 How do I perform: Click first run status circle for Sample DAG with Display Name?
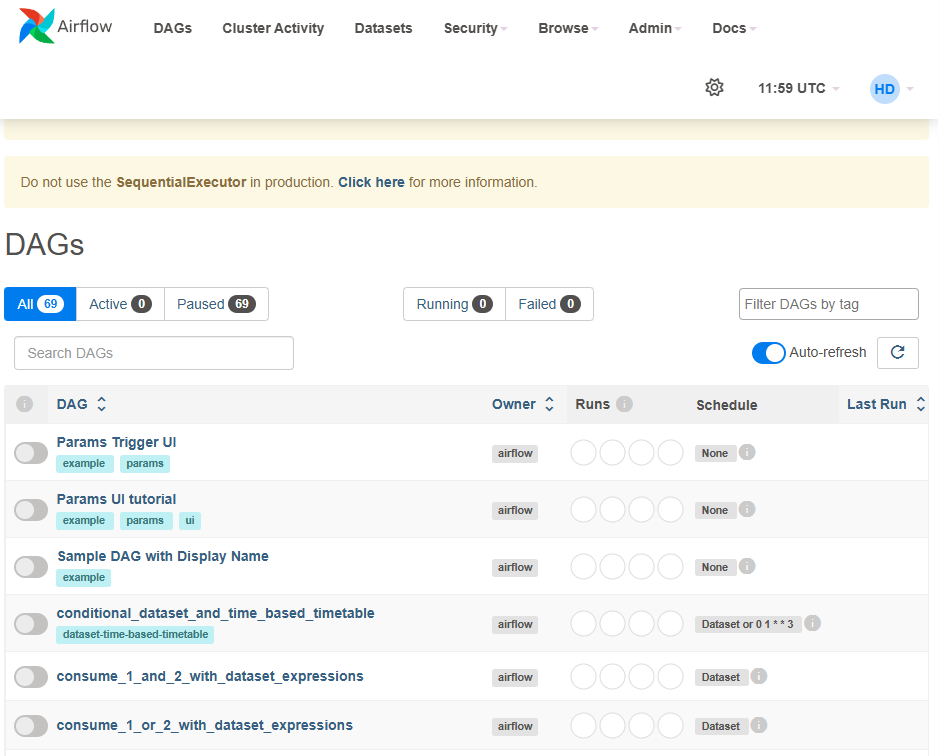pos(583,566)
